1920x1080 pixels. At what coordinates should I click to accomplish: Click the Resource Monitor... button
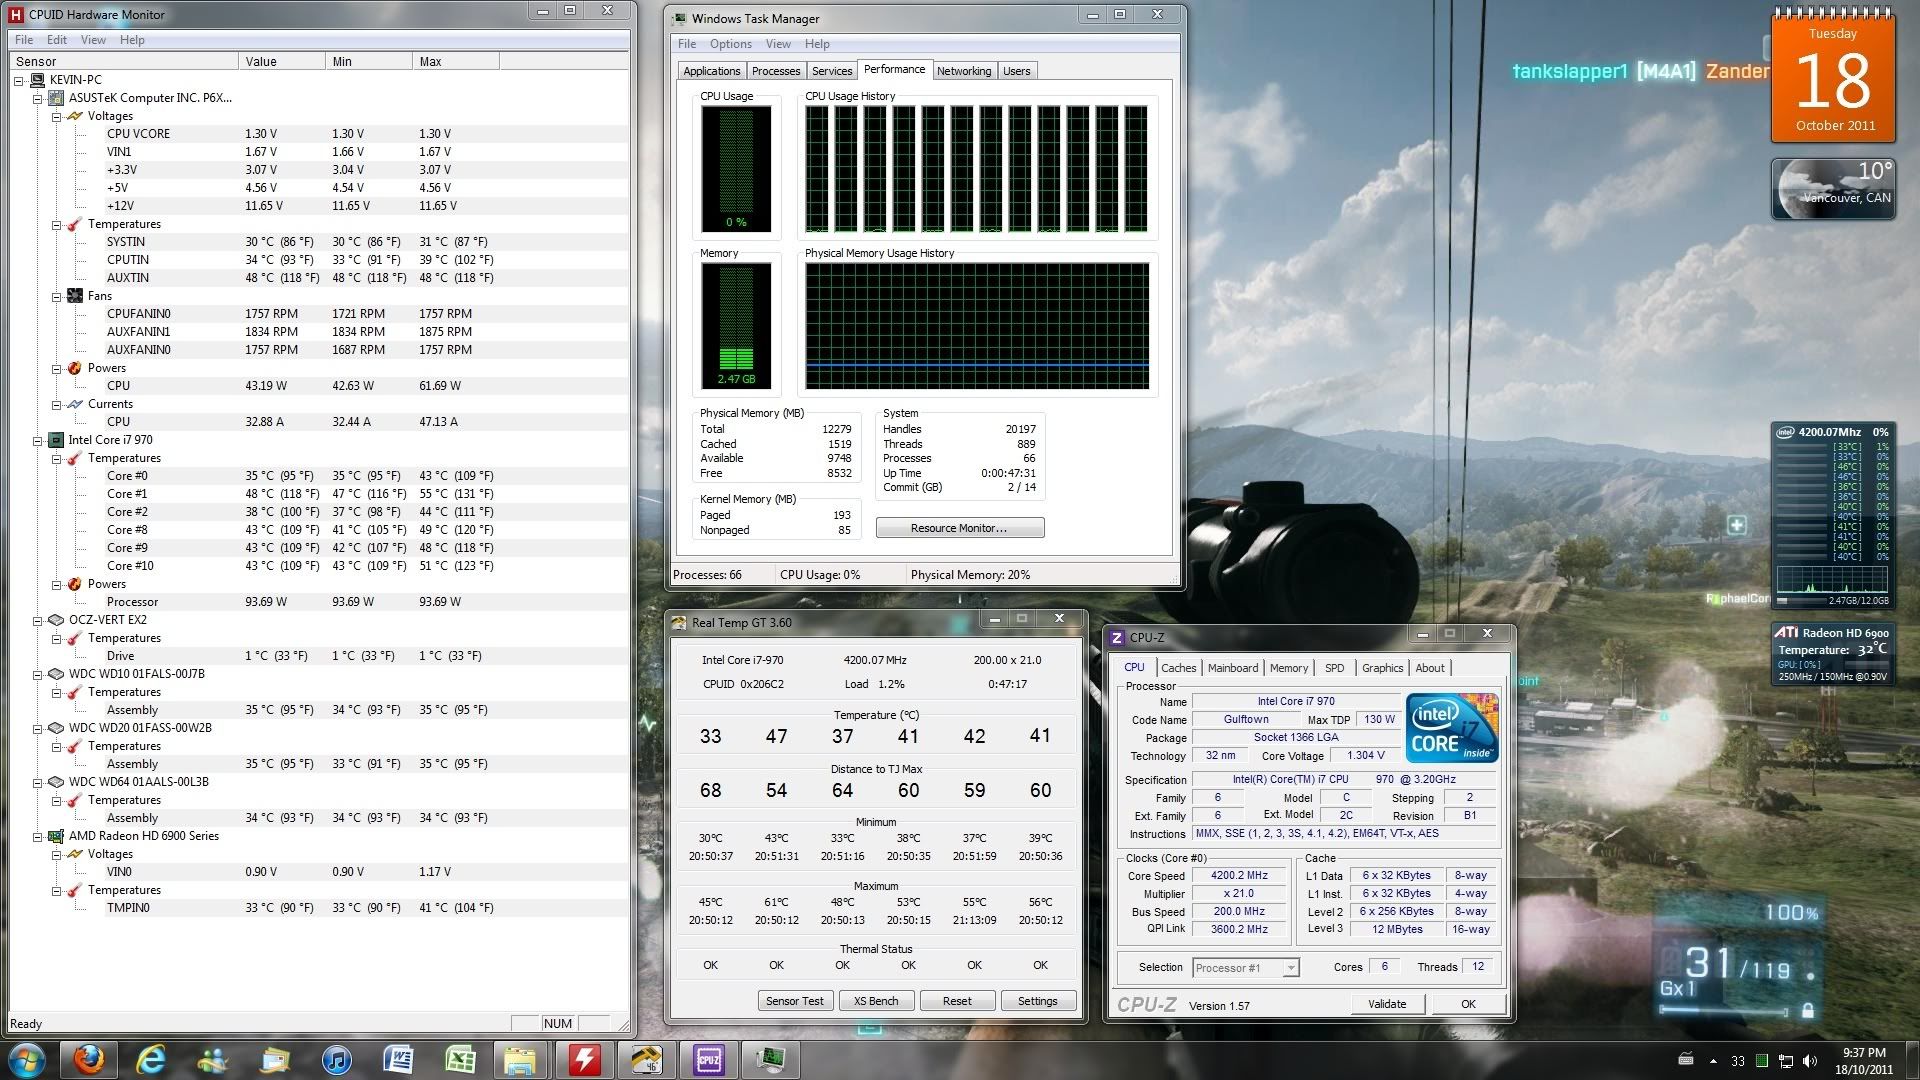point(959,528)
